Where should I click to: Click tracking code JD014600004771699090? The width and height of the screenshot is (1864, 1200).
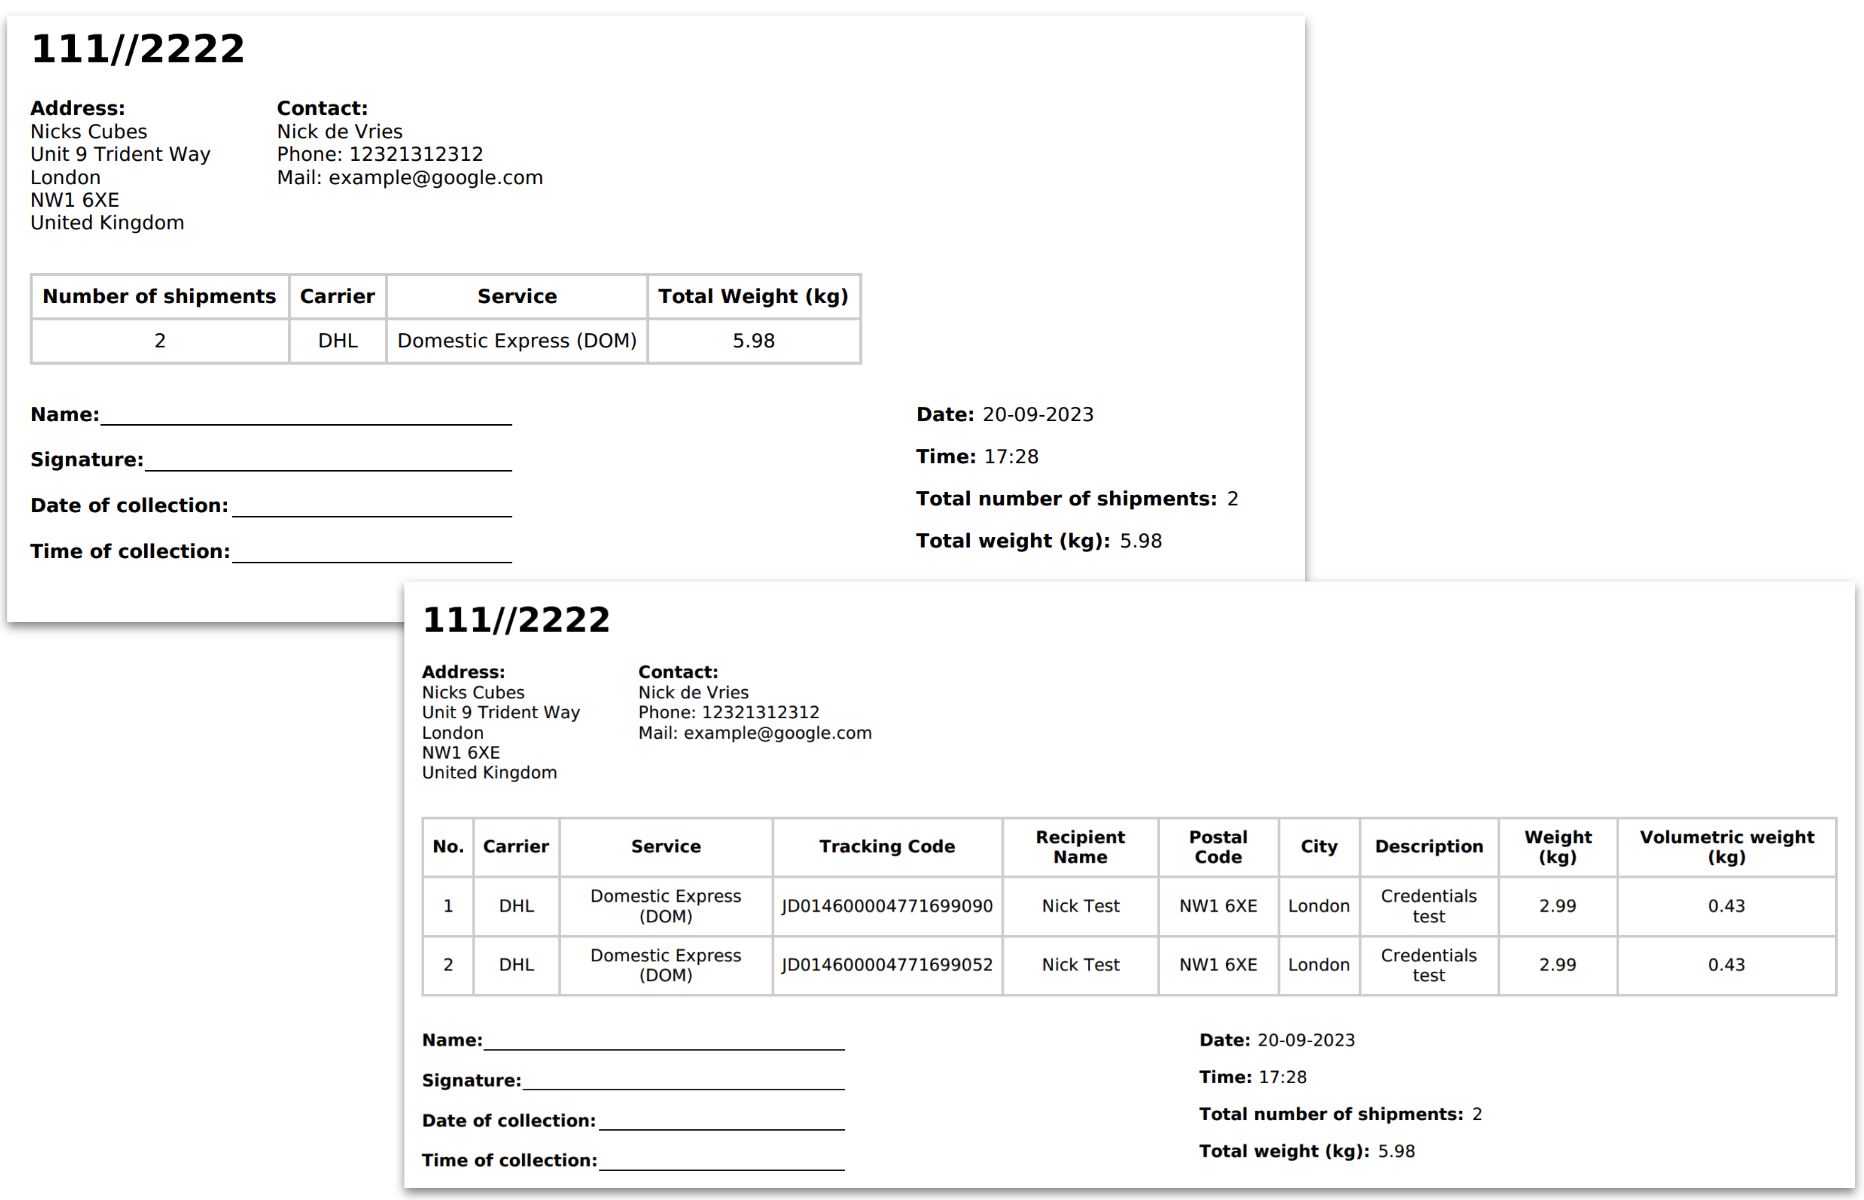[x=887, y=906]
